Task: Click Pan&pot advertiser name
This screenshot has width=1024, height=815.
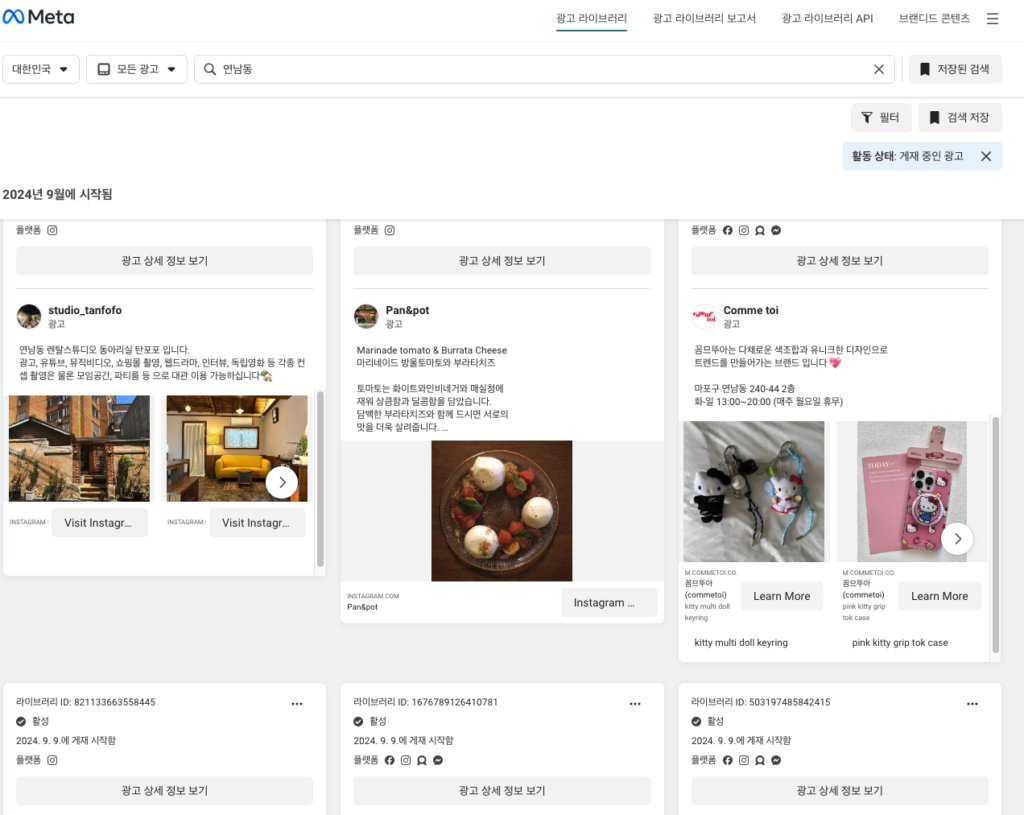Action: click(408, 310)
